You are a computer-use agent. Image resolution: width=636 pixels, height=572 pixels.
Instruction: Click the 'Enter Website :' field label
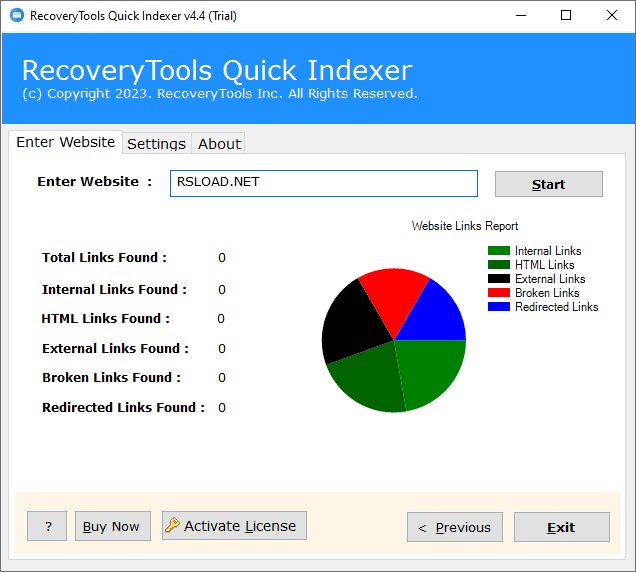[95, 181]
